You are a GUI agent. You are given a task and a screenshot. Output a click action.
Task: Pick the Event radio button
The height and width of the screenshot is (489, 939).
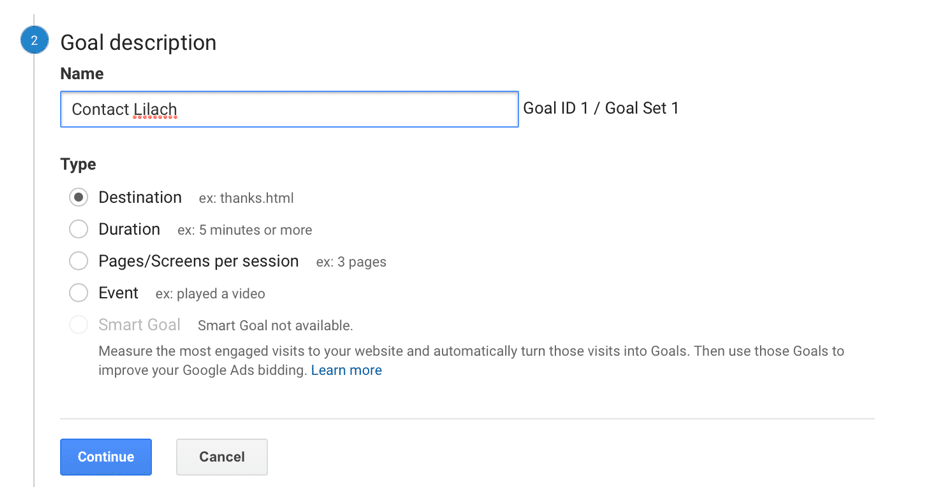pos(78,293)
